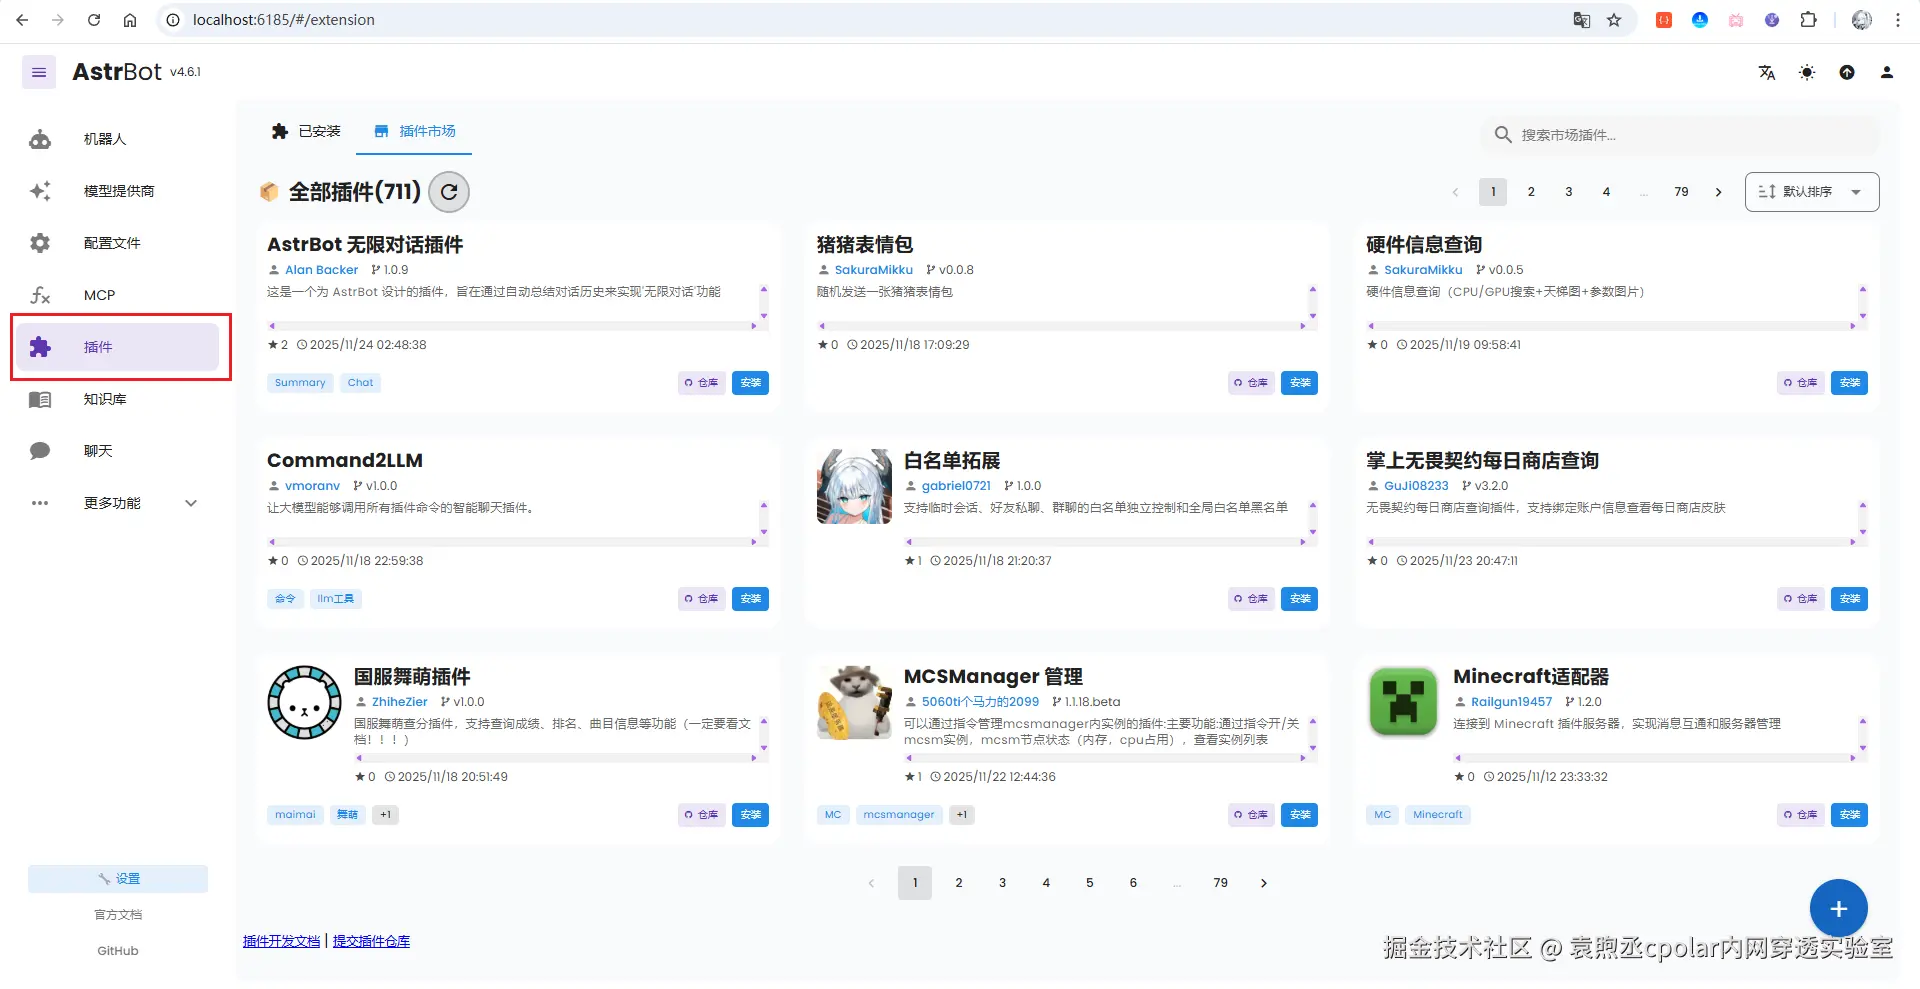Bookmark this page with the star icon
Image resolution: width=1920 pixels, height=989 pixels.
[x=1614, y=20]
